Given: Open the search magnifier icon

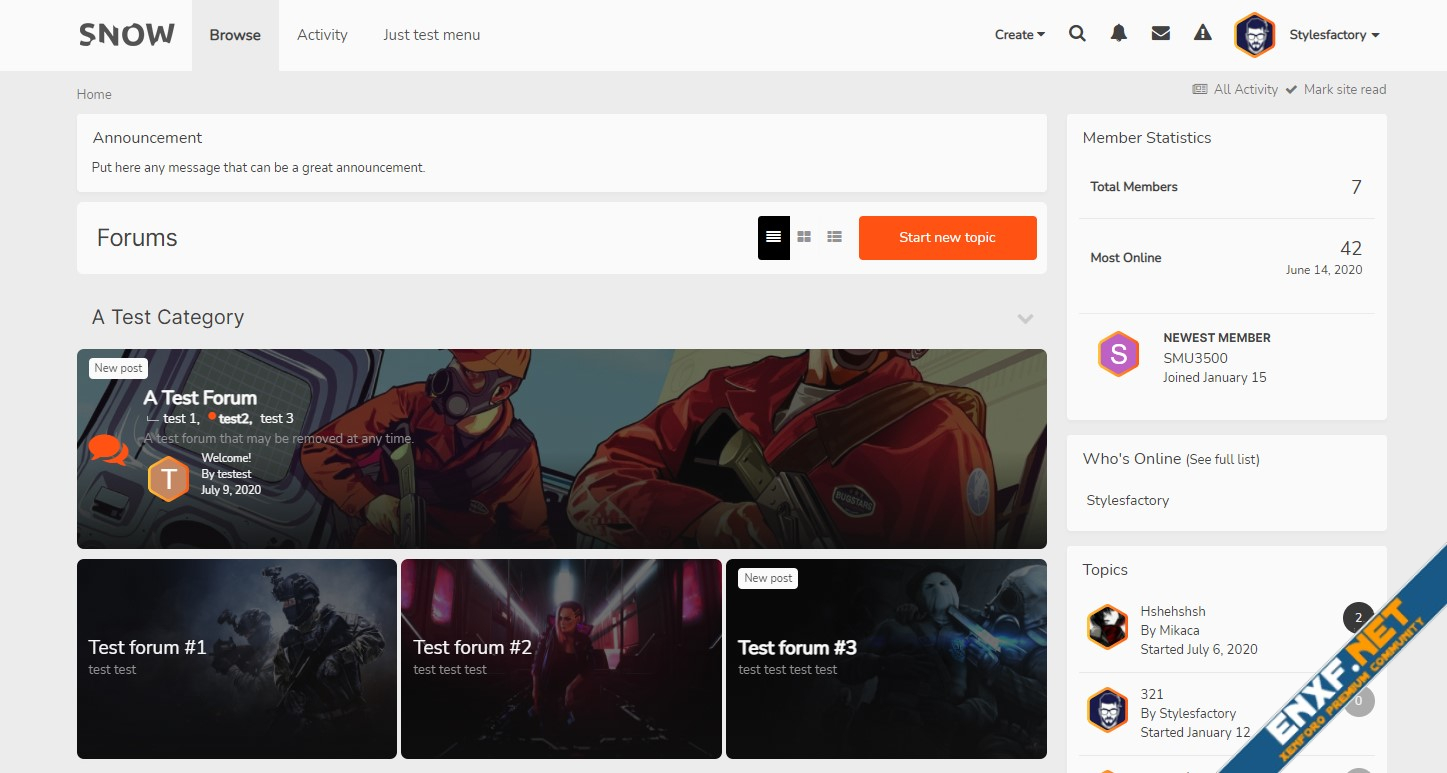Looking at the screenshot, I should click(1077, 34).
